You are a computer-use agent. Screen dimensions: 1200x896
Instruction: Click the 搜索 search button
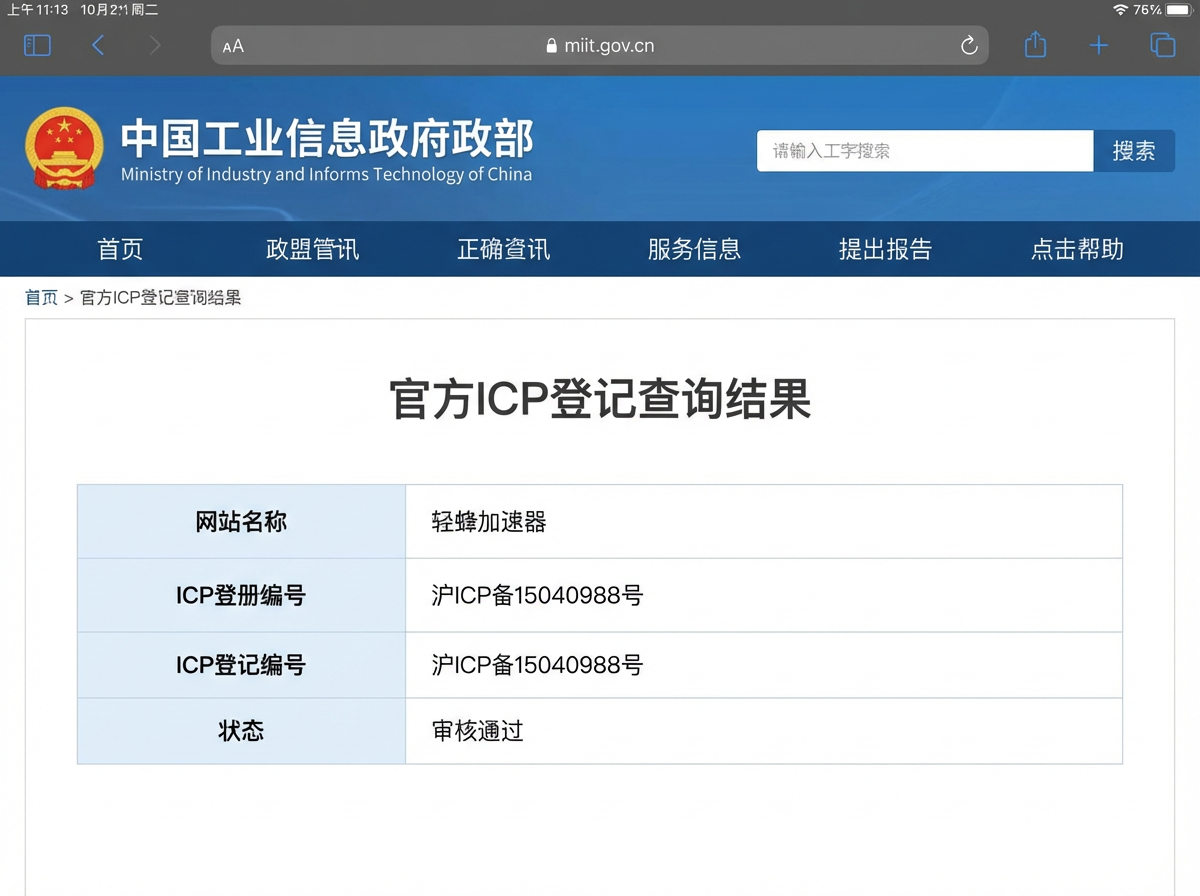1134,150
